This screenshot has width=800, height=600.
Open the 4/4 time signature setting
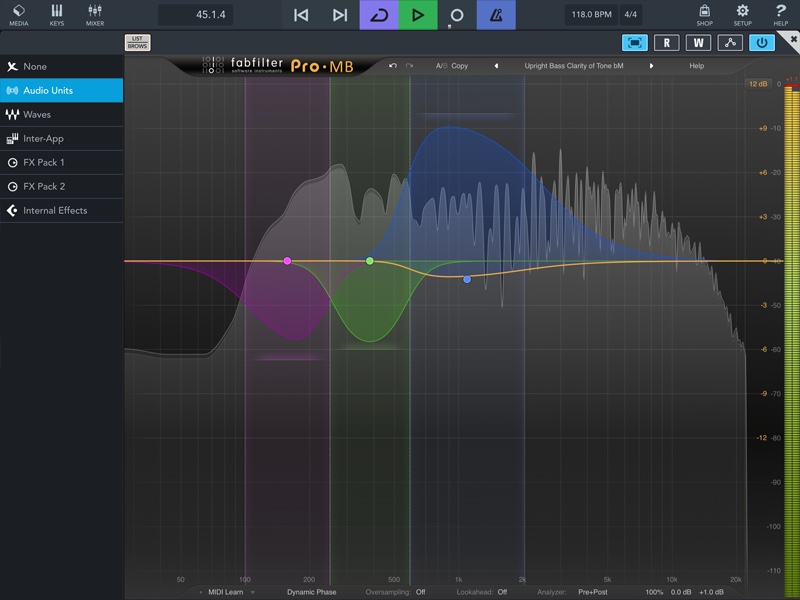631,15
